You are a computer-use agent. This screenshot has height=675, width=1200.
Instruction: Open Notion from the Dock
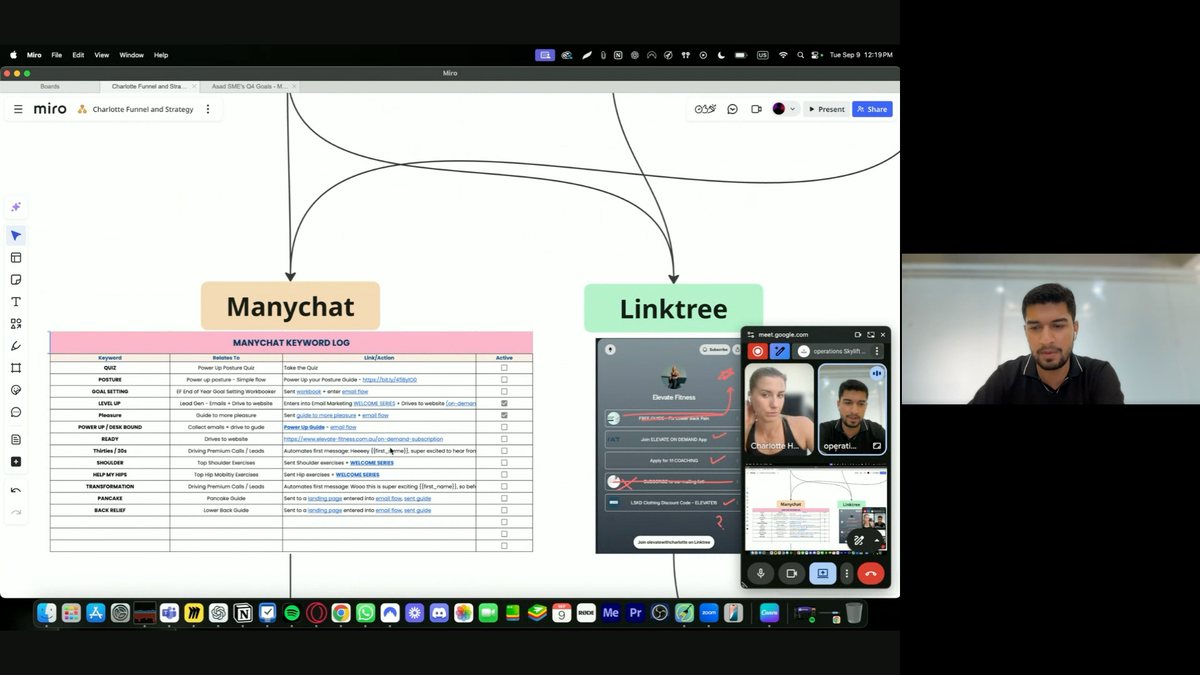pos(243,613)
